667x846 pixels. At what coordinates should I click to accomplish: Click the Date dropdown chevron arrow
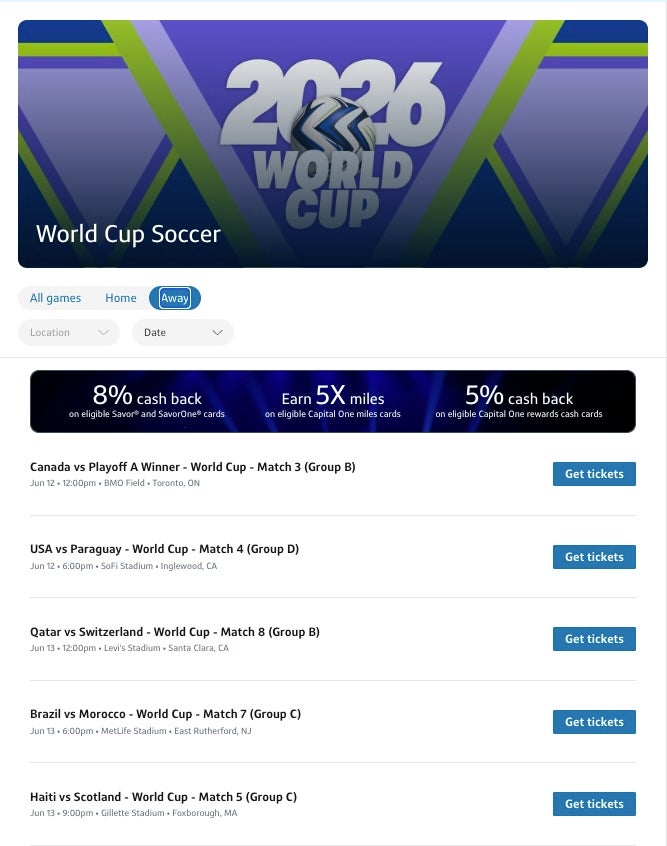(217, 332)
